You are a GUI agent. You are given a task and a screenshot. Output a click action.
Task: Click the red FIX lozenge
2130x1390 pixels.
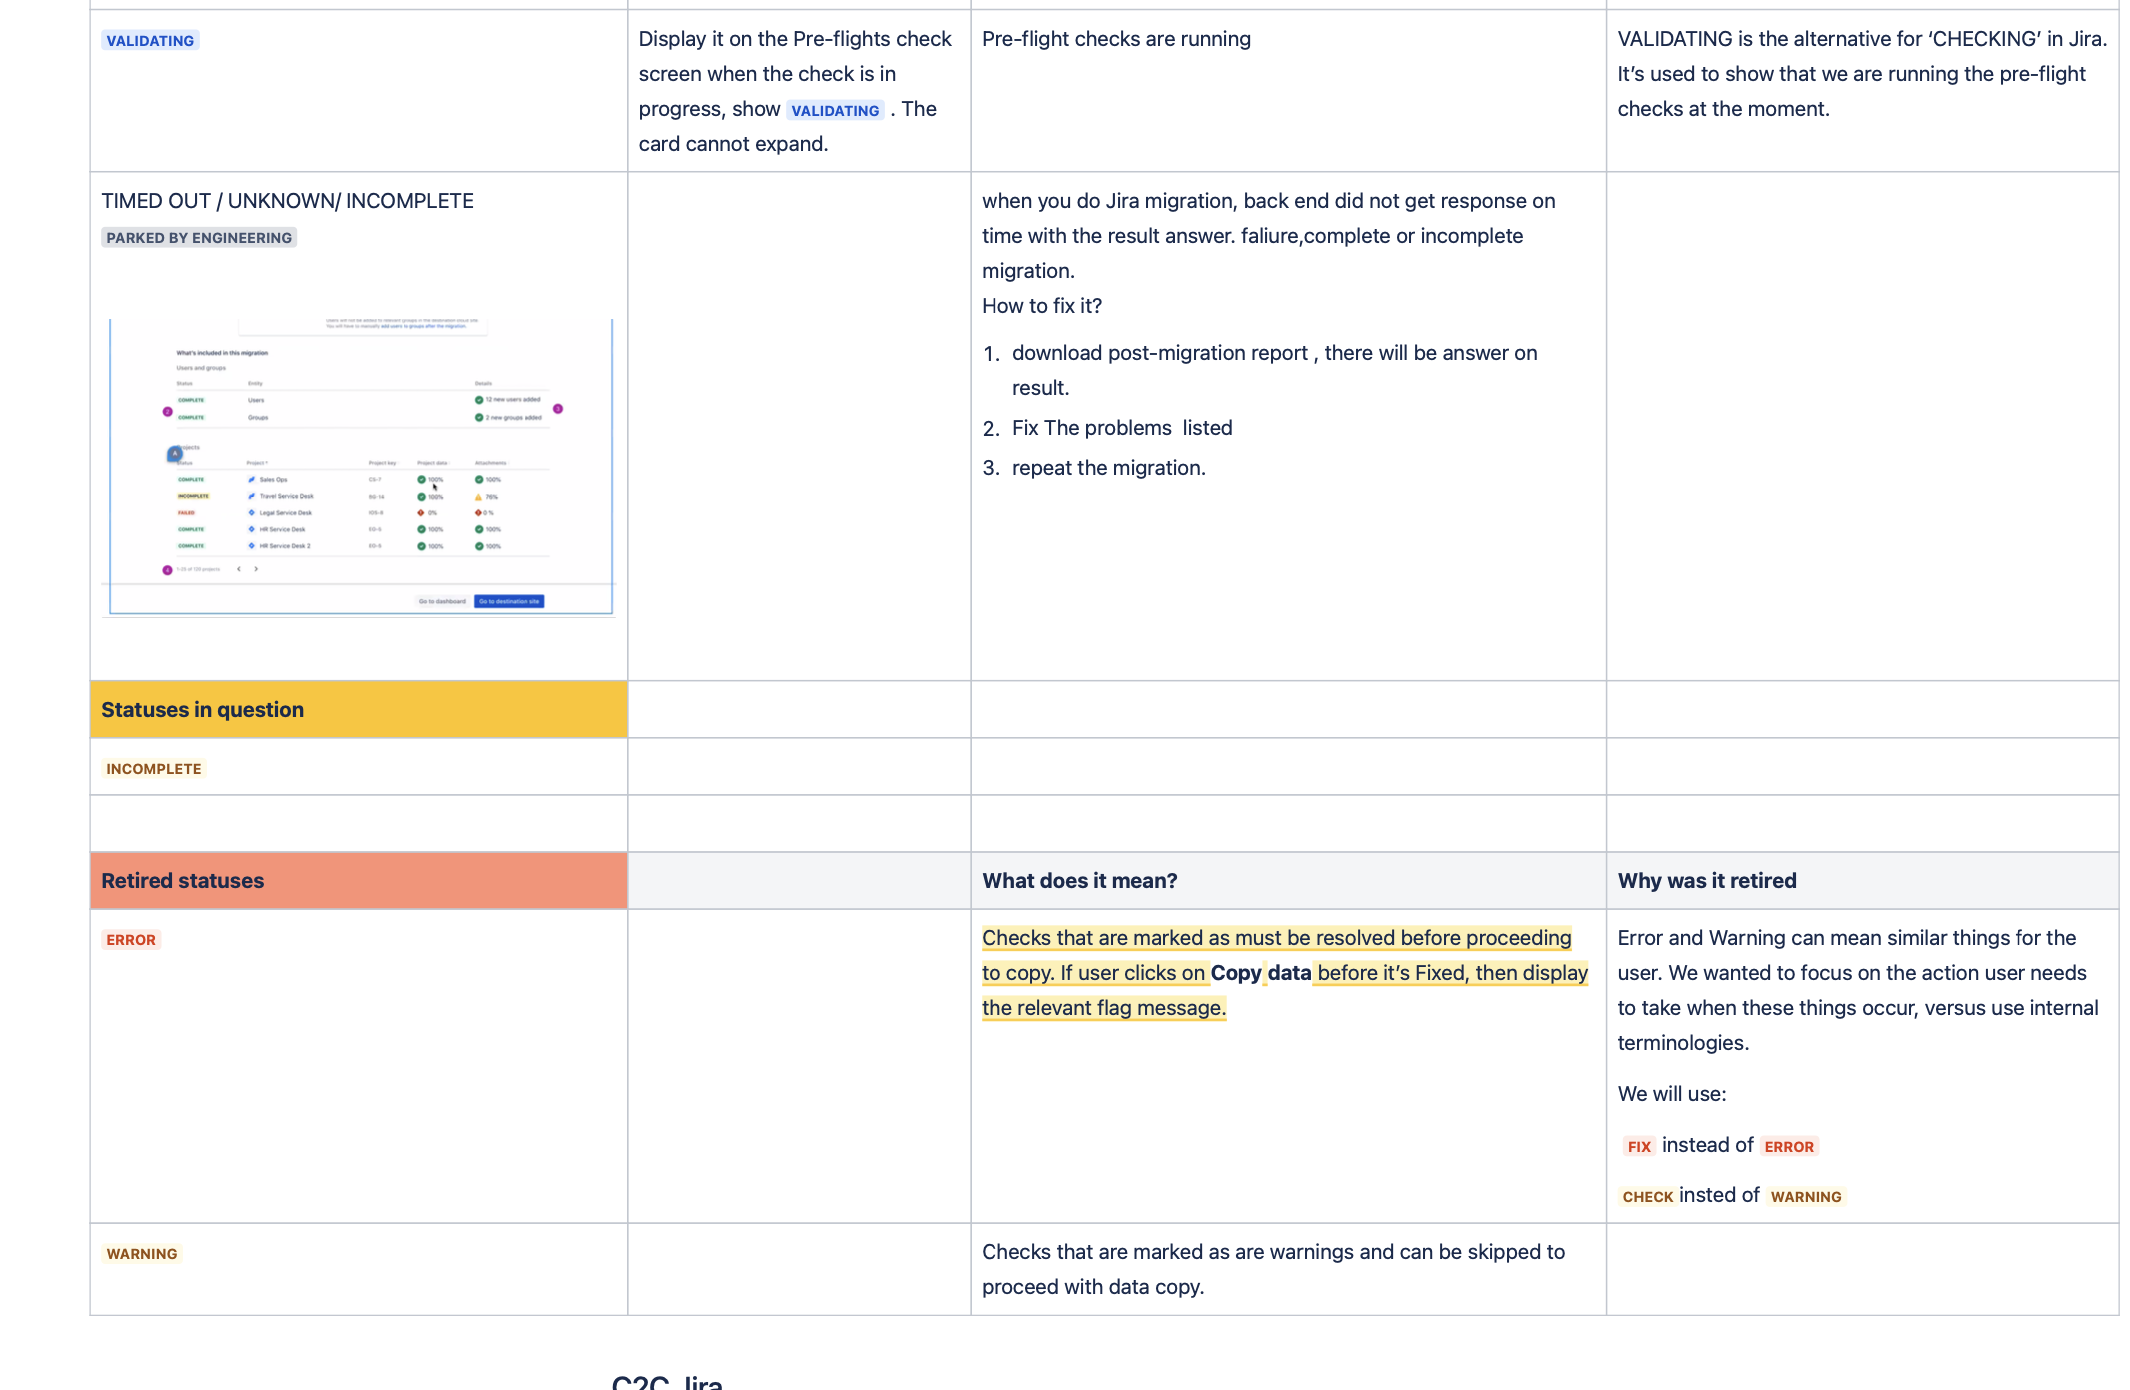1639,1147
